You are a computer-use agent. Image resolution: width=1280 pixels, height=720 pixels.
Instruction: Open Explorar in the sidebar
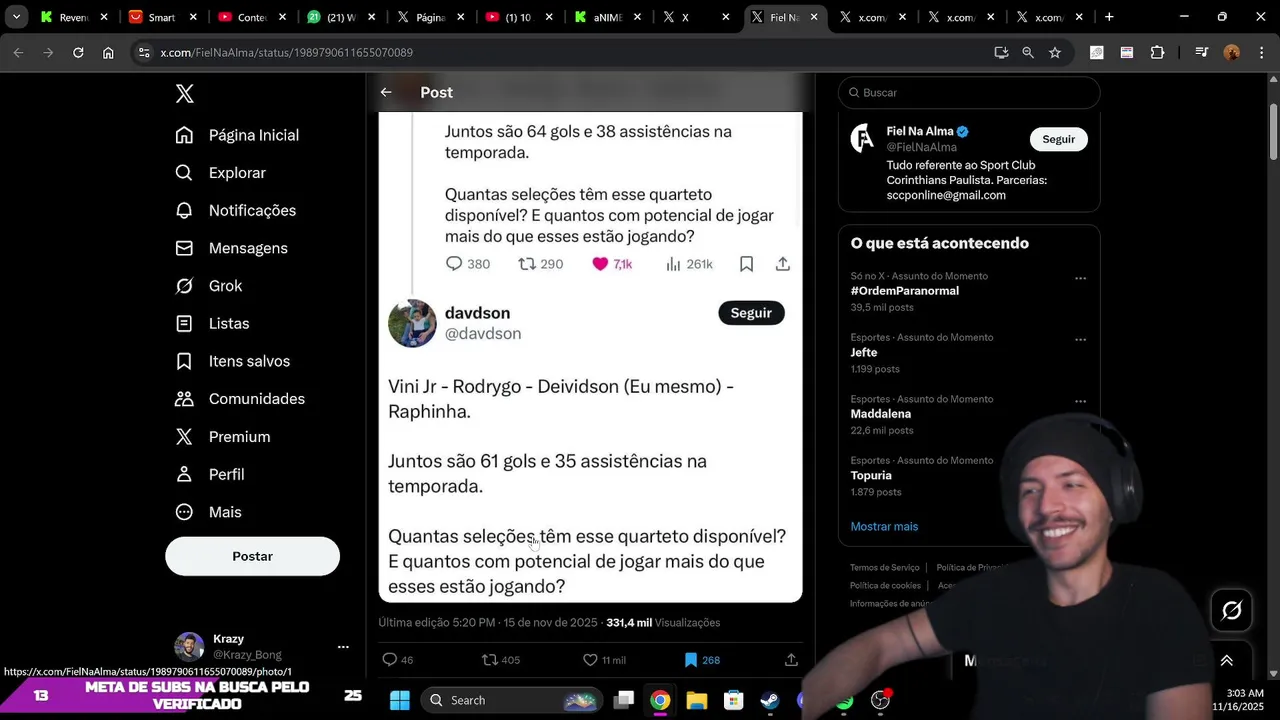[220, 173]
